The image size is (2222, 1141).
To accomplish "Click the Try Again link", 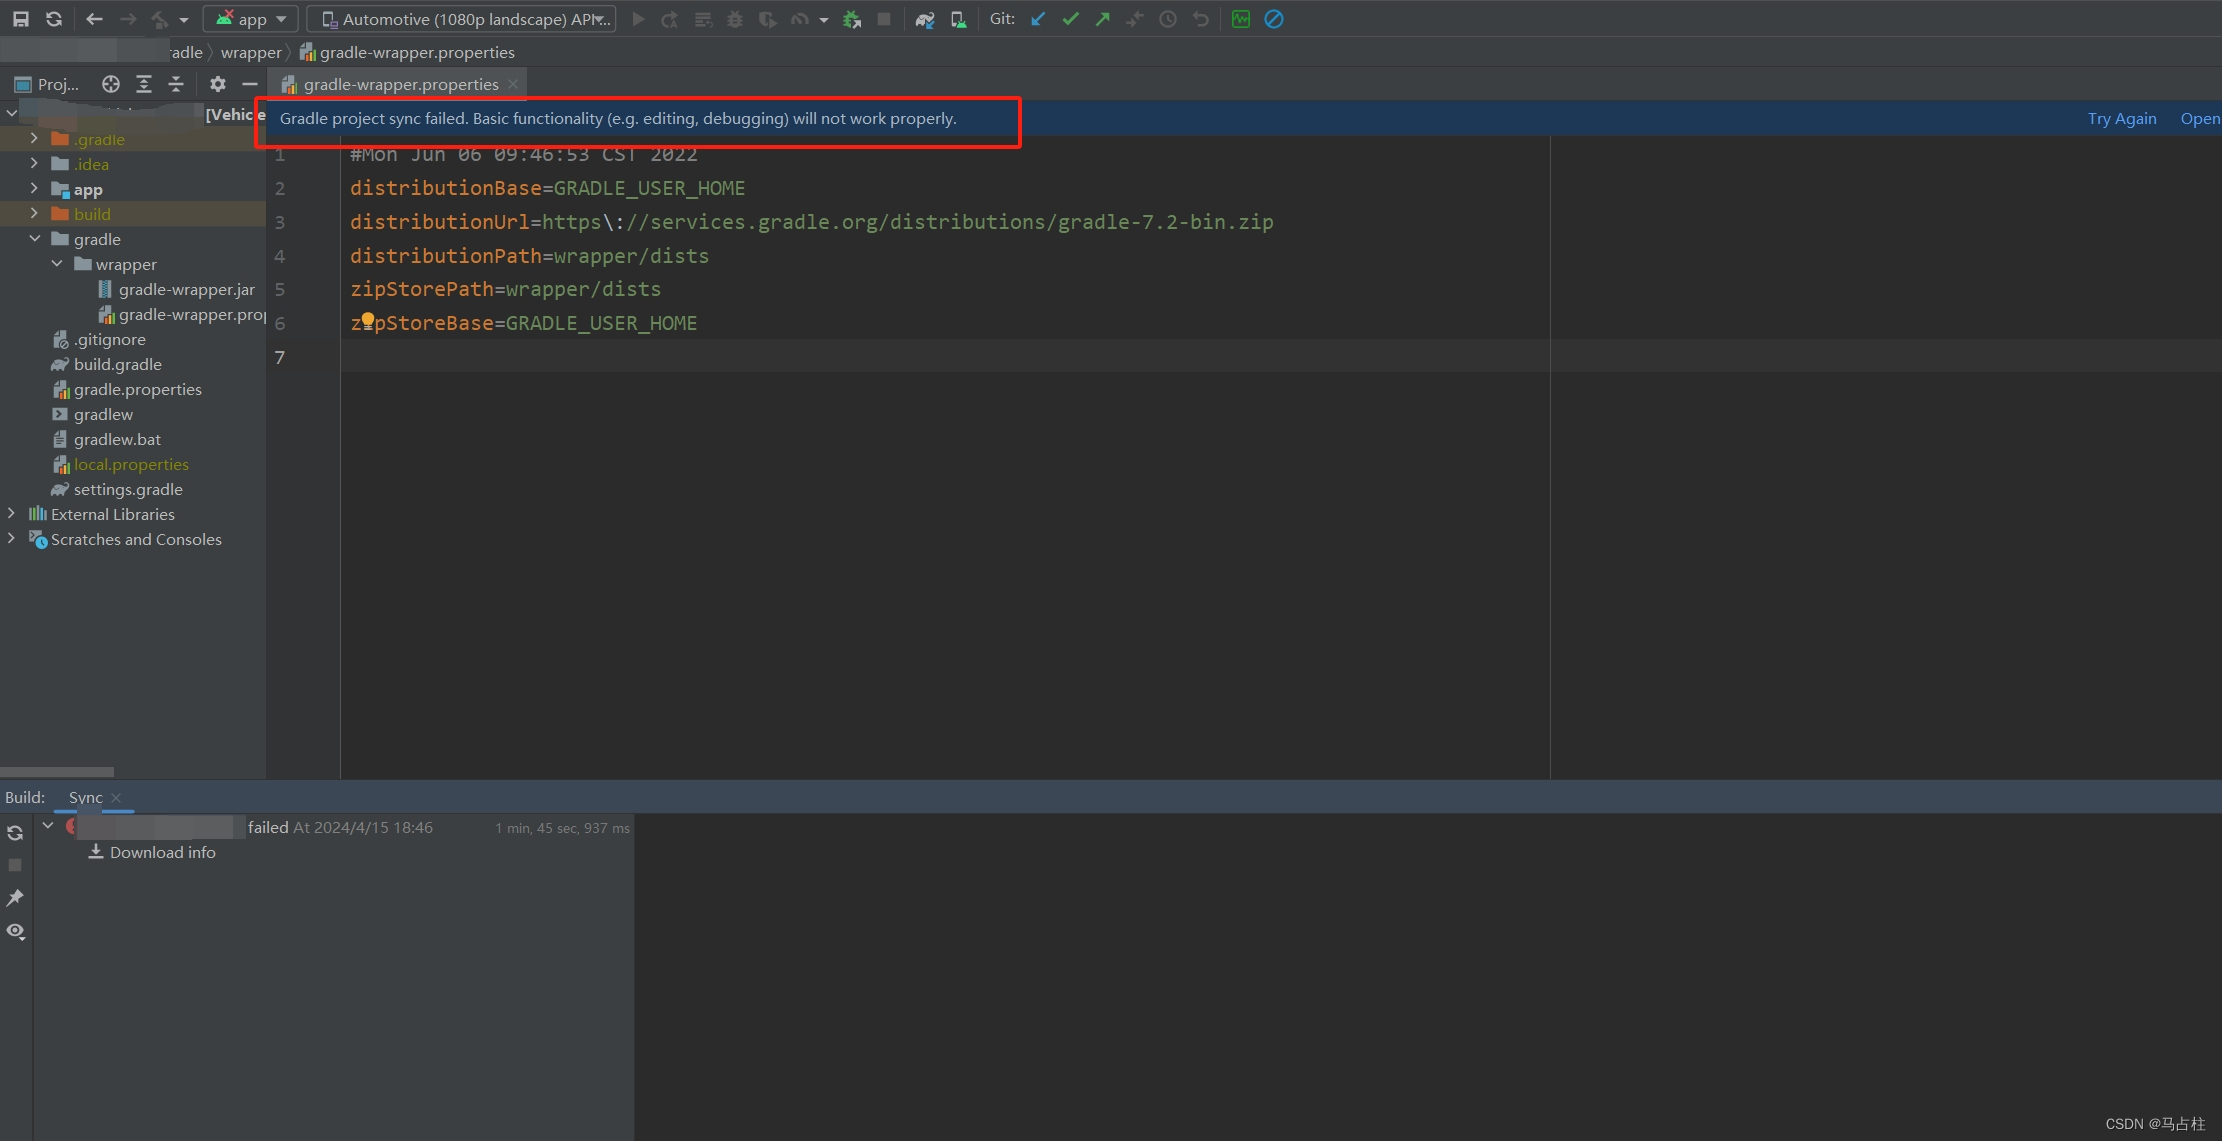I will 2121,118.
